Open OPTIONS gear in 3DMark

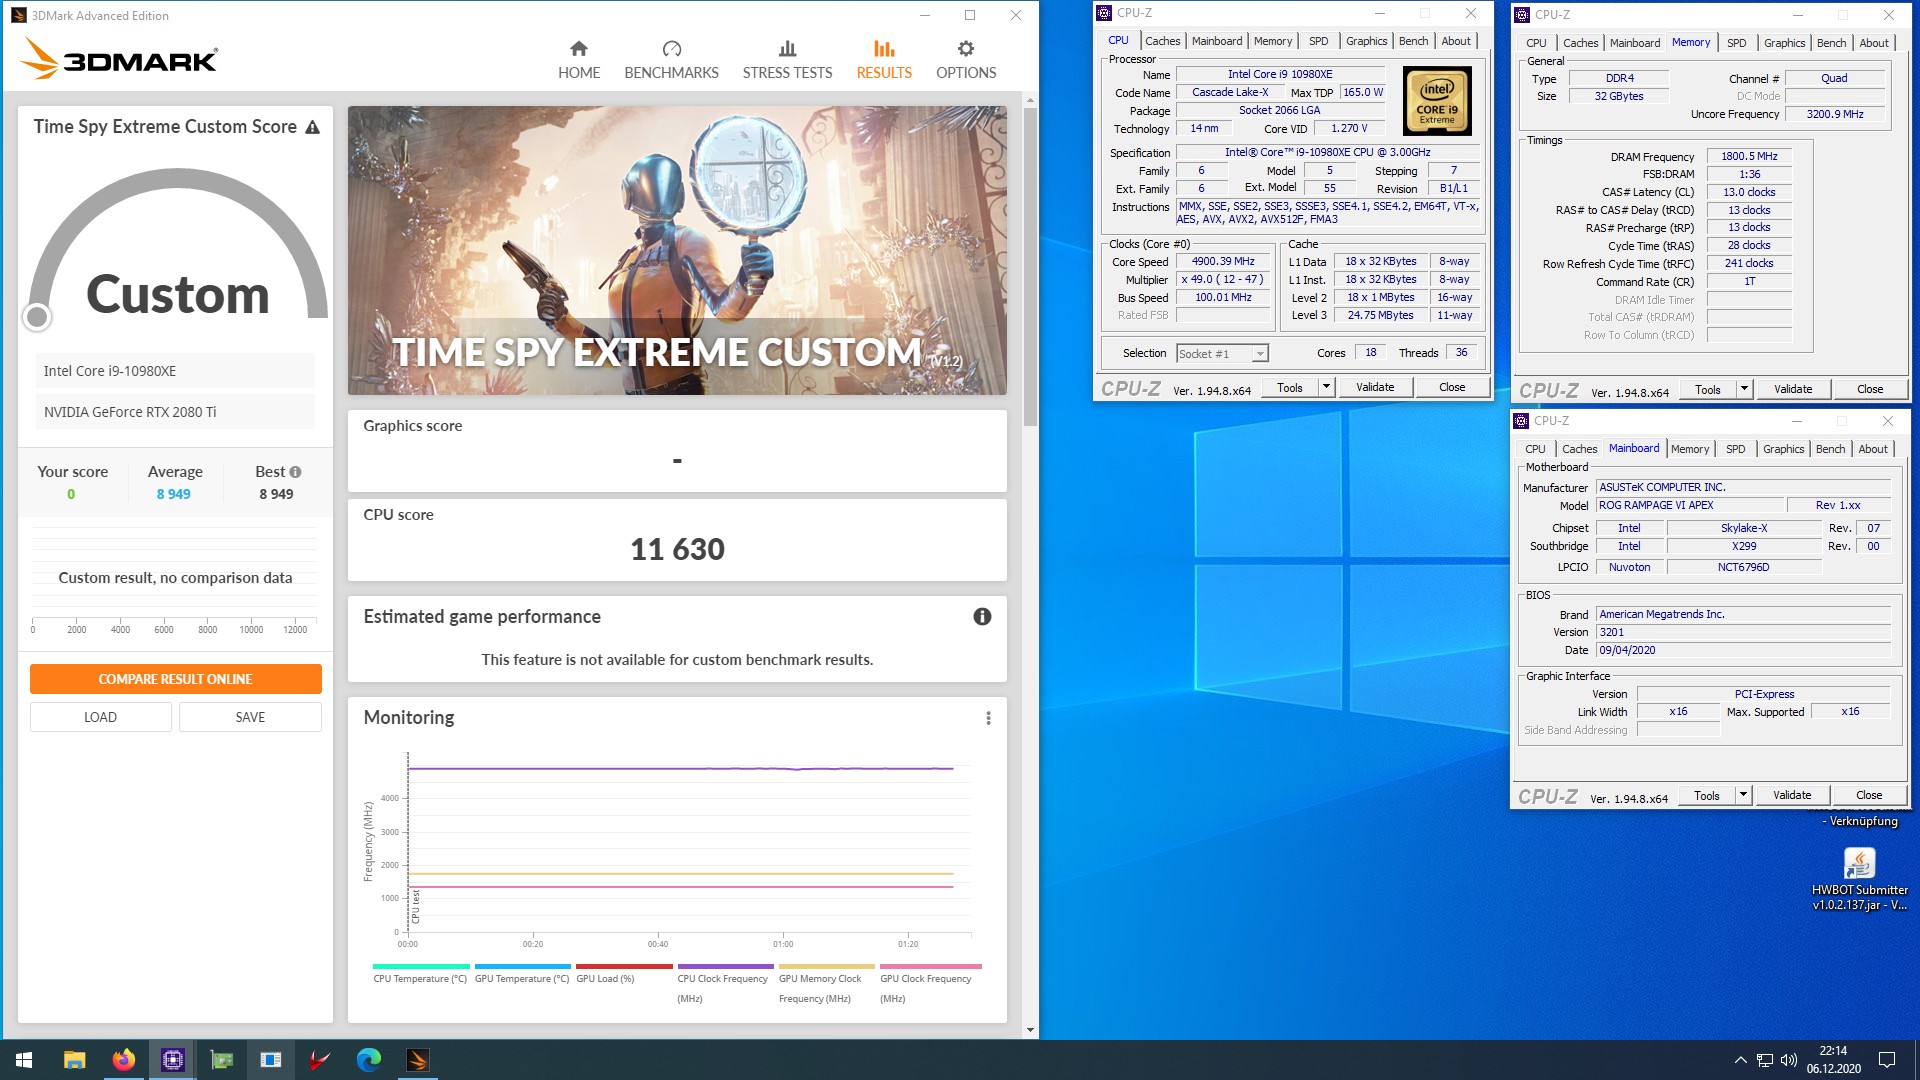point(966,60)
